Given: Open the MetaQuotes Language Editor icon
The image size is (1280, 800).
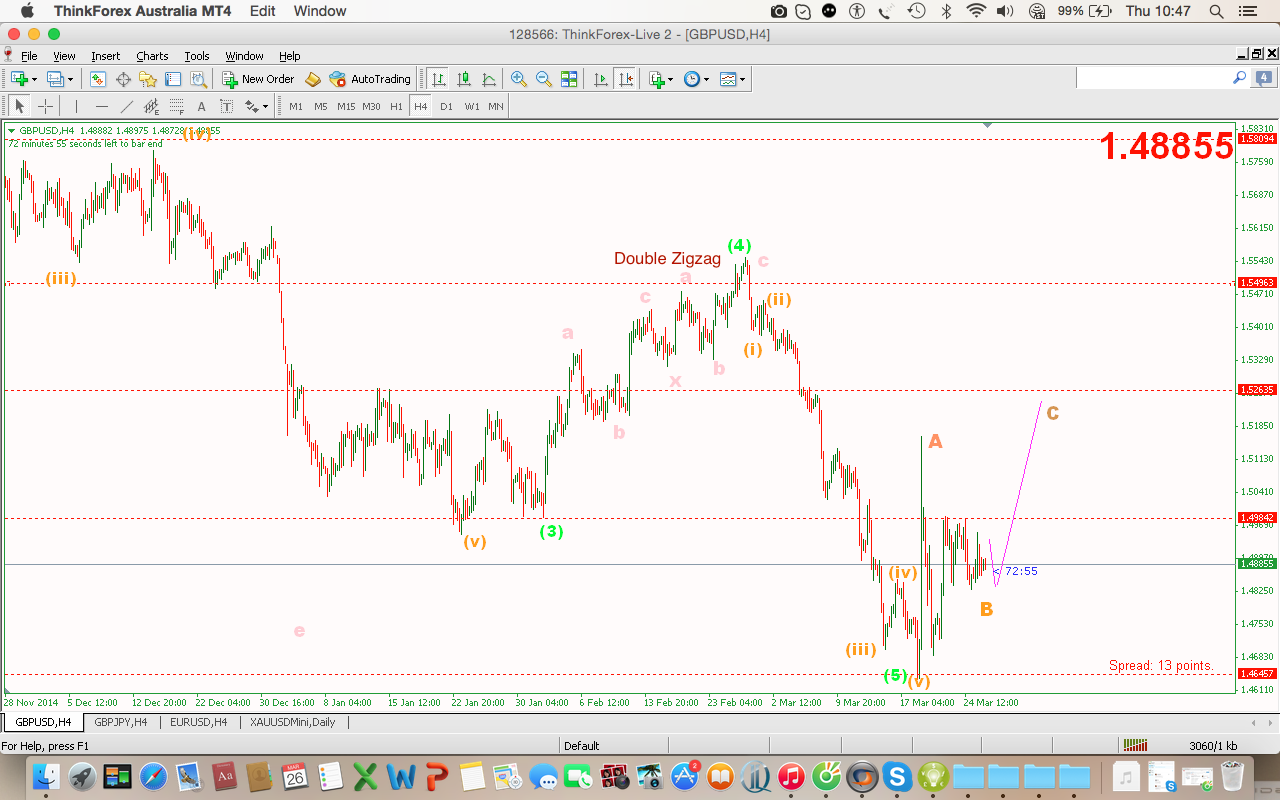Looking at the screenshot, I should coord(311,79).
